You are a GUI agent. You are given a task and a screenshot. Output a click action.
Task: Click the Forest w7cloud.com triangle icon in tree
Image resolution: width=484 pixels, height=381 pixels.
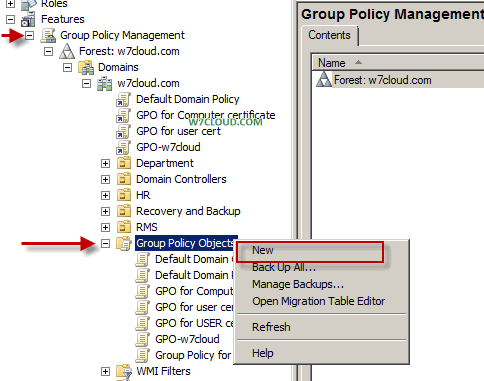pos(67,51)
